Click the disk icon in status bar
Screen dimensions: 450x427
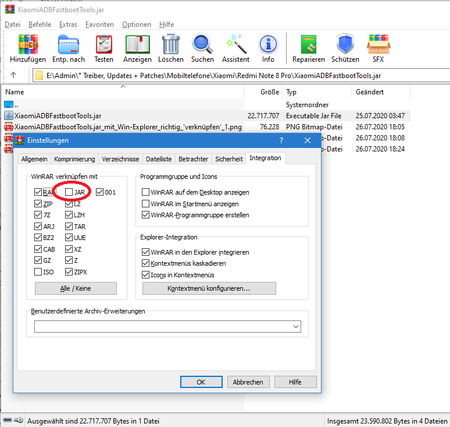pos(8,420)
